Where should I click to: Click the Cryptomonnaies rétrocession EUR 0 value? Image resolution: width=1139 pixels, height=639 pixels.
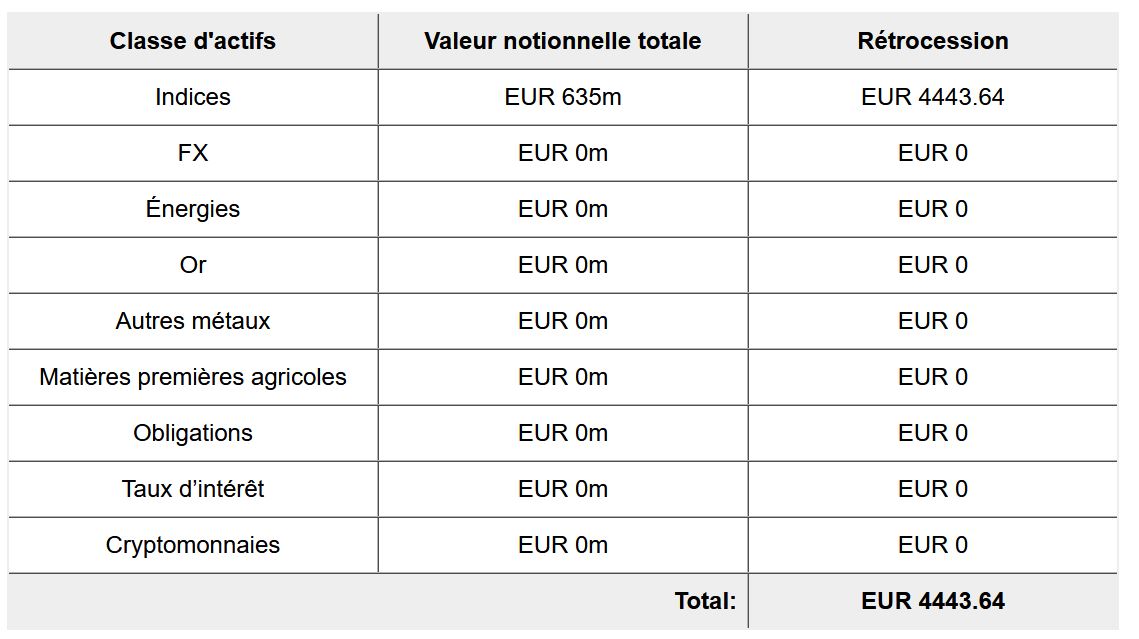932,545
